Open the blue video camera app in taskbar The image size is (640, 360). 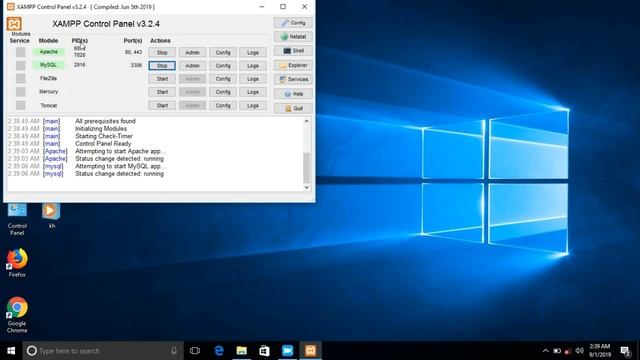(287, 351)
